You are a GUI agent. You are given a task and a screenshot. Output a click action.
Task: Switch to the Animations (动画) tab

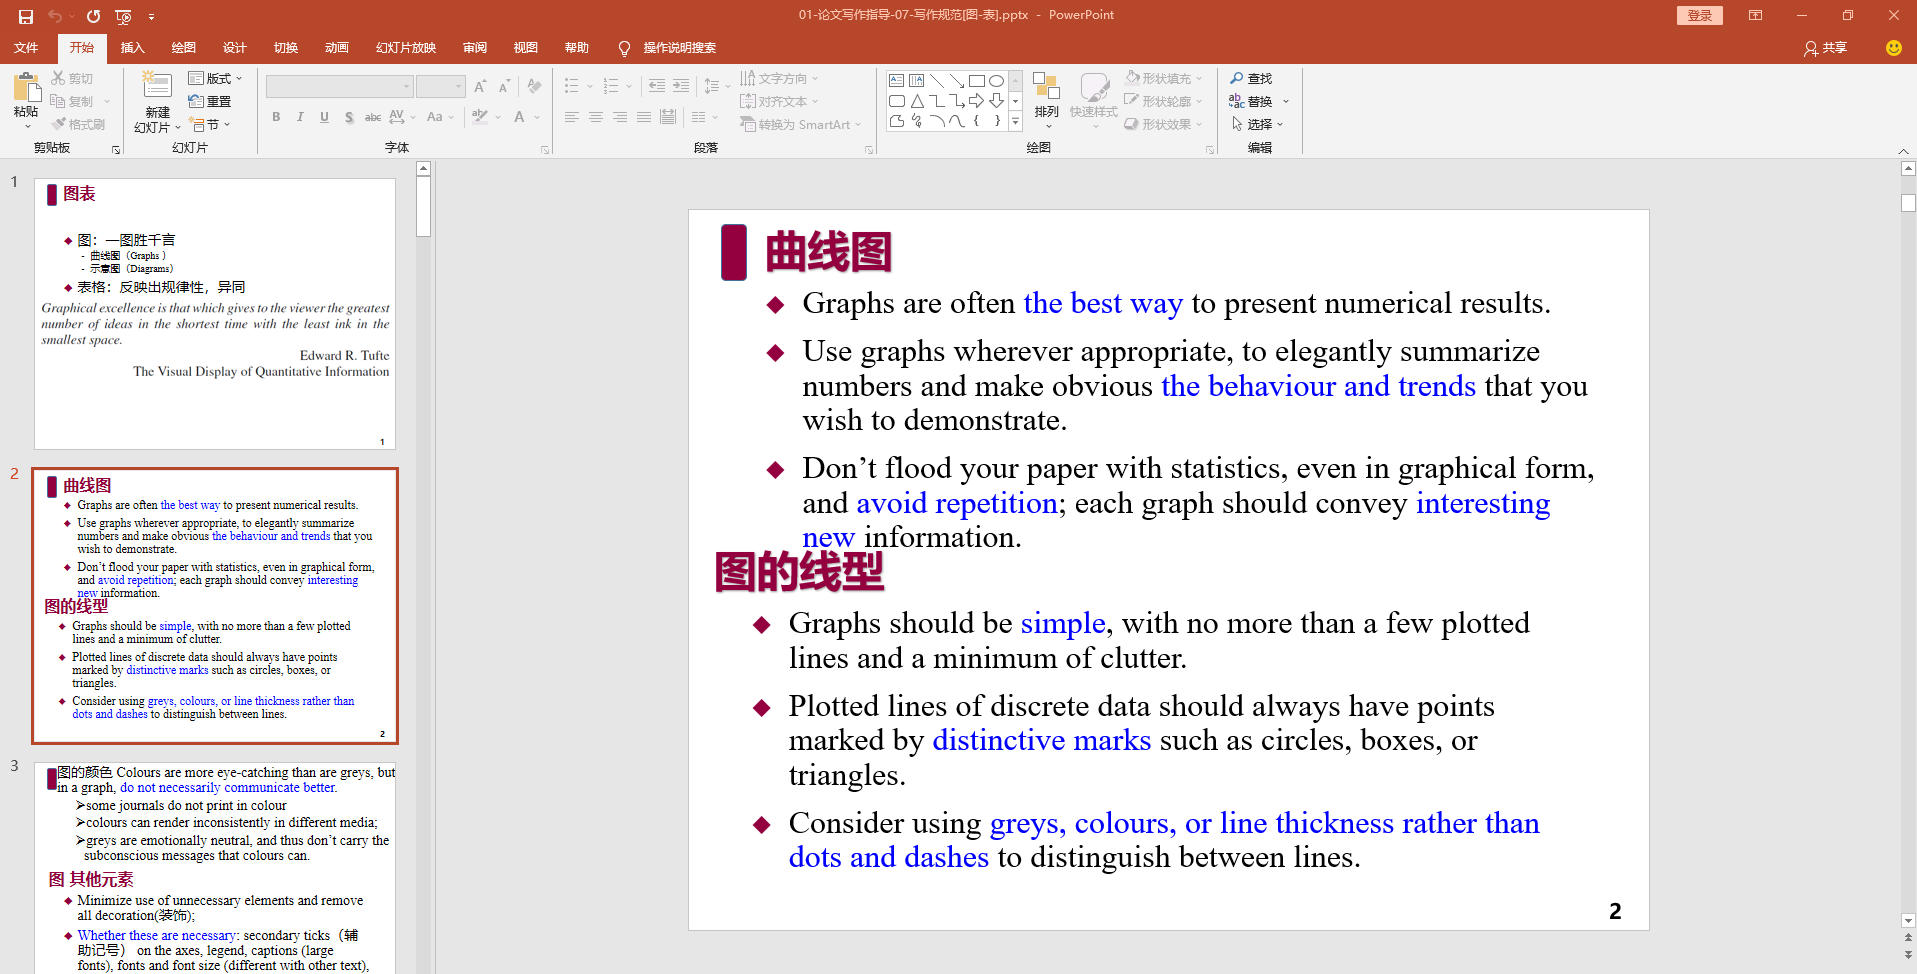(336, 48)
